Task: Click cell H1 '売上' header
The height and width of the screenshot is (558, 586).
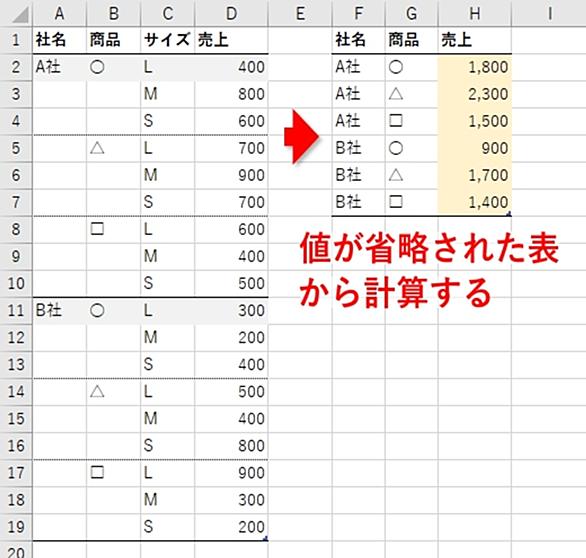Action: pyautogui.click(x=475, y=40)
